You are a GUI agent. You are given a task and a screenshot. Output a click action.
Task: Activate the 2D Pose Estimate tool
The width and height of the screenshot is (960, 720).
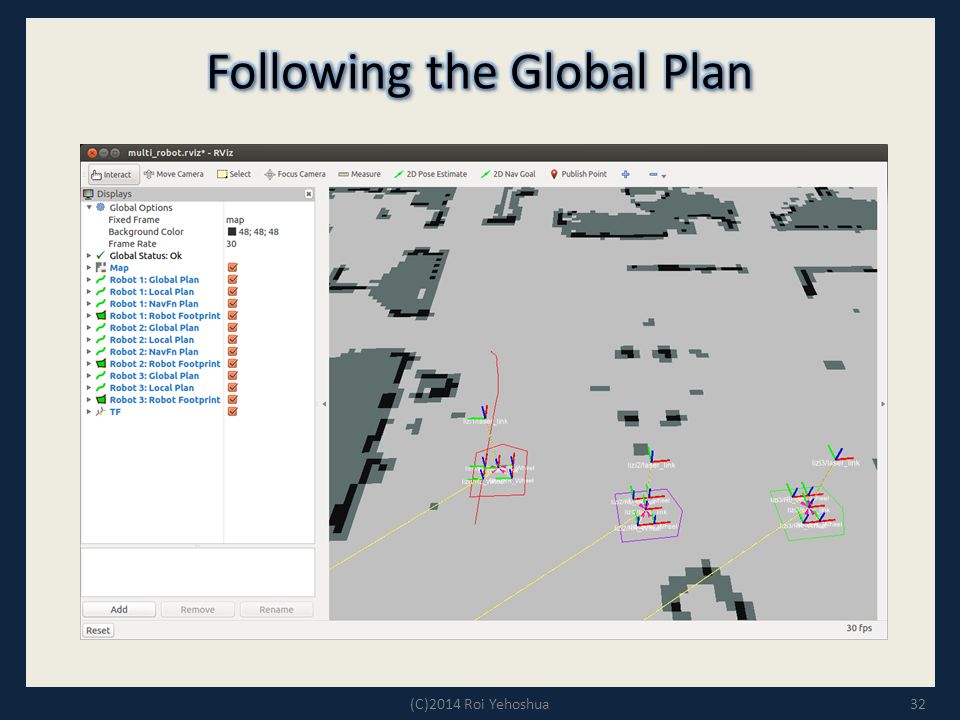(430, 174)
